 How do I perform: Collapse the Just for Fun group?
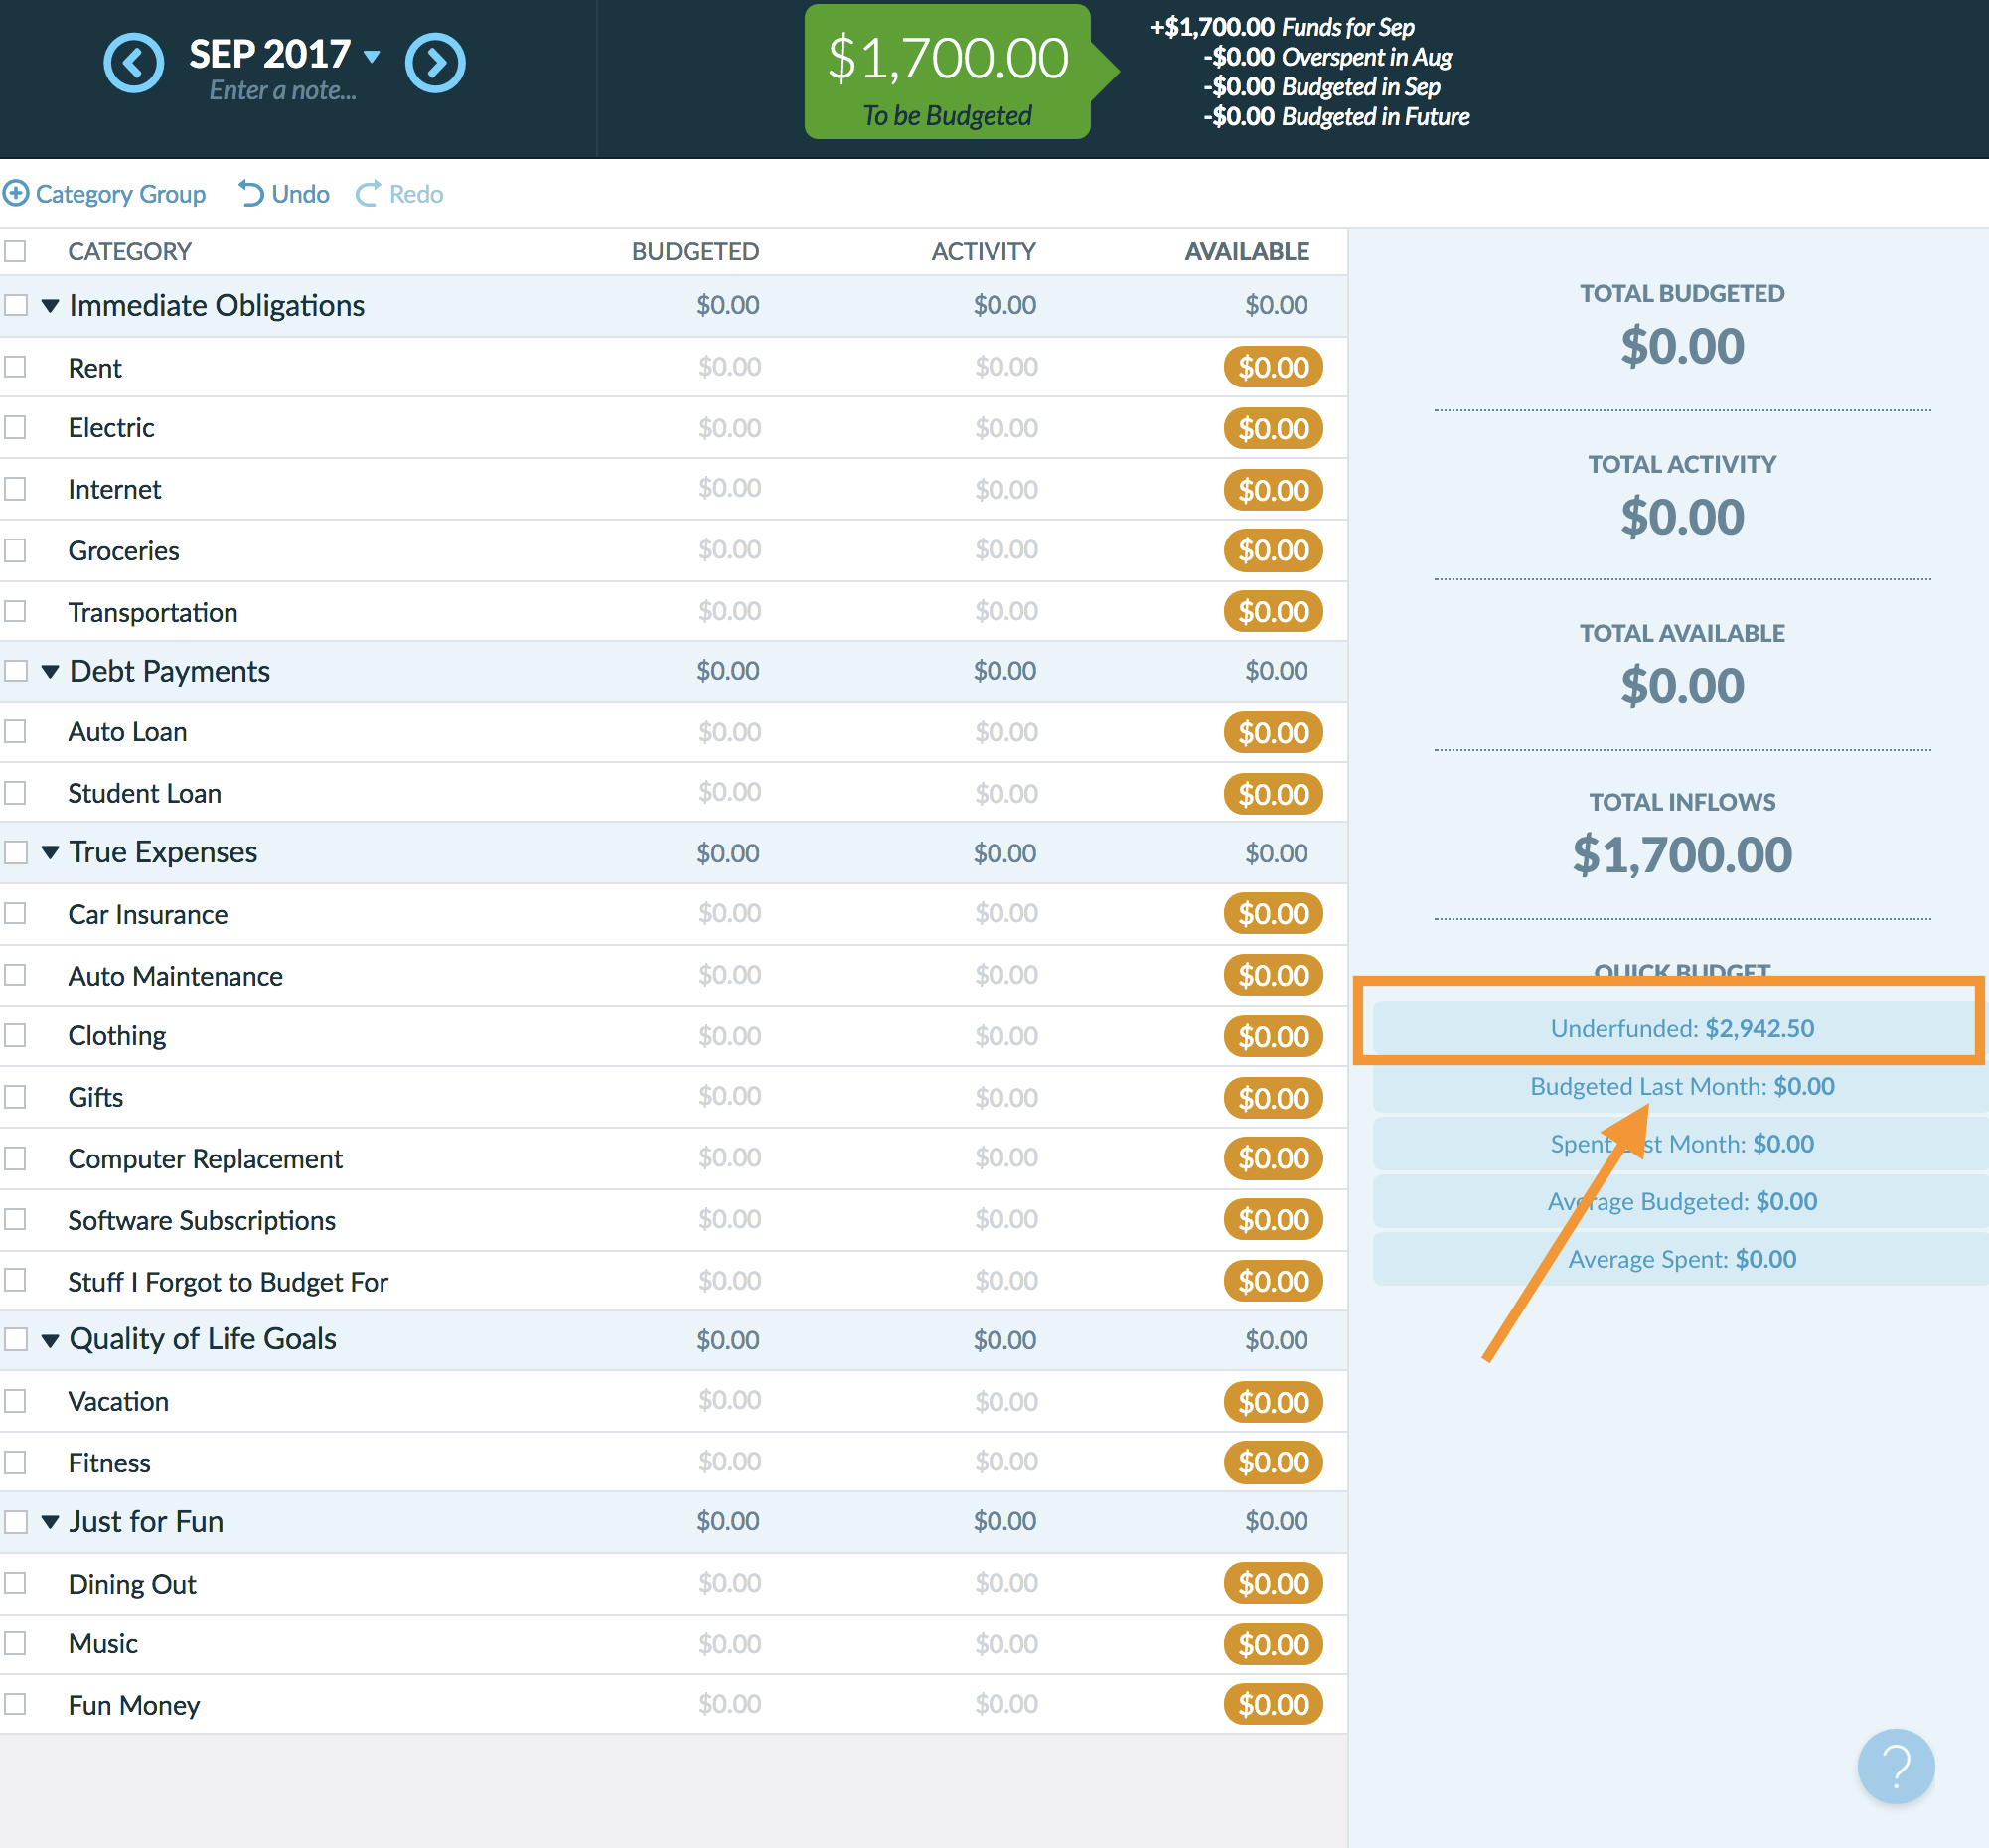tap(50, 1522)
